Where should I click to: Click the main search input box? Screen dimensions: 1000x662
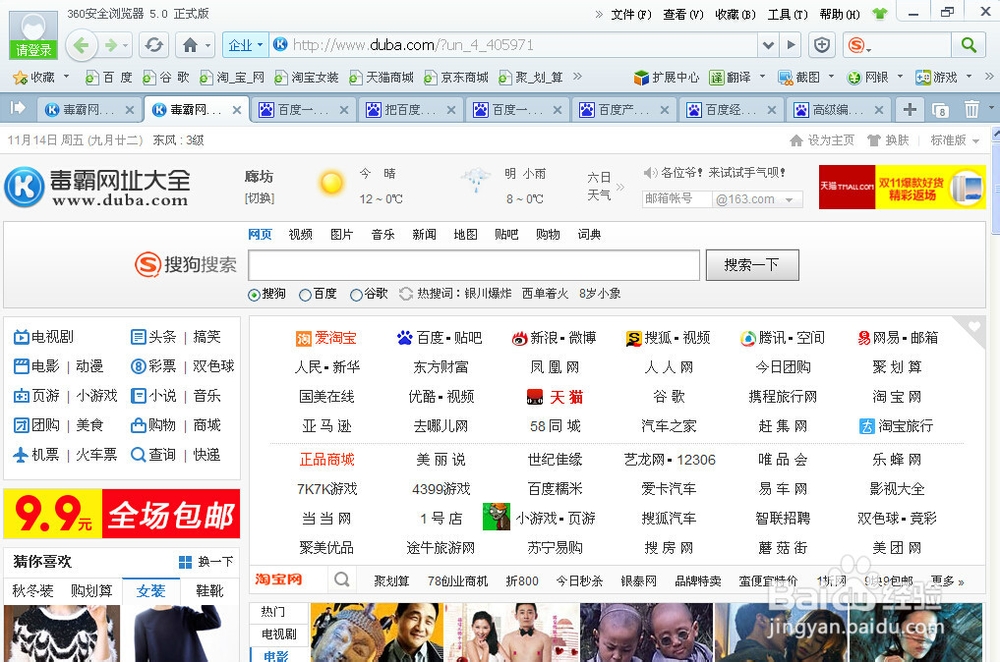(474, 265)
